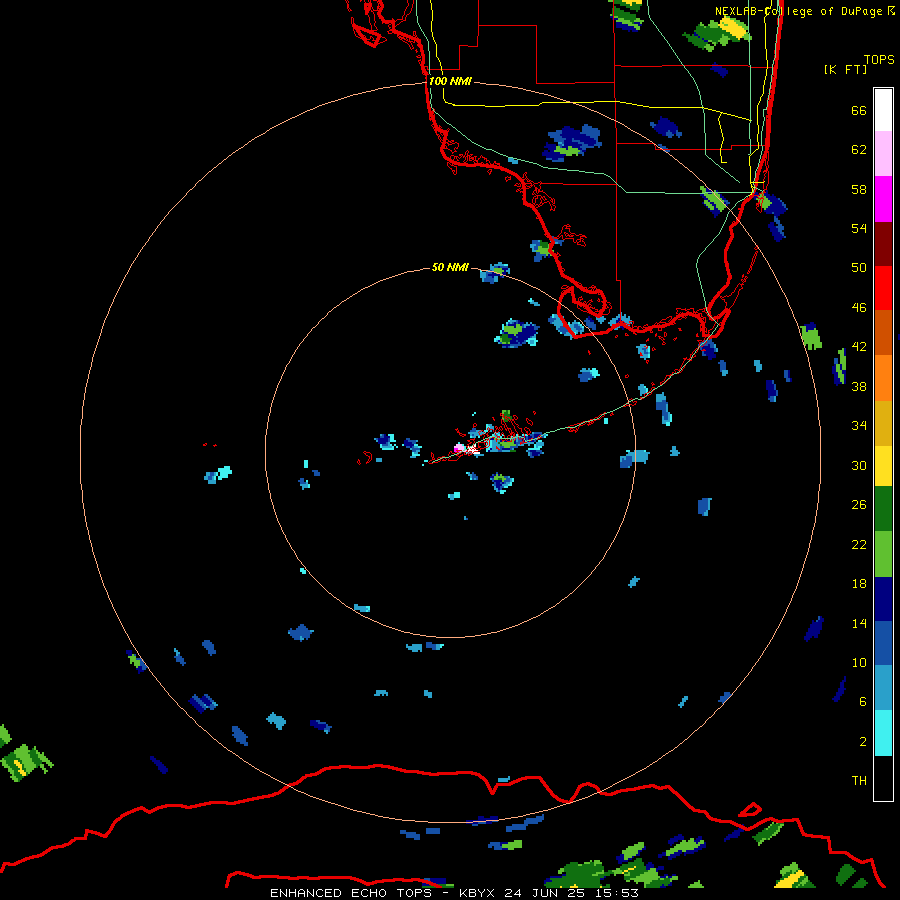Click the legend value 26
This screenshot has width=900, height=900.
[x=859, y=505]
